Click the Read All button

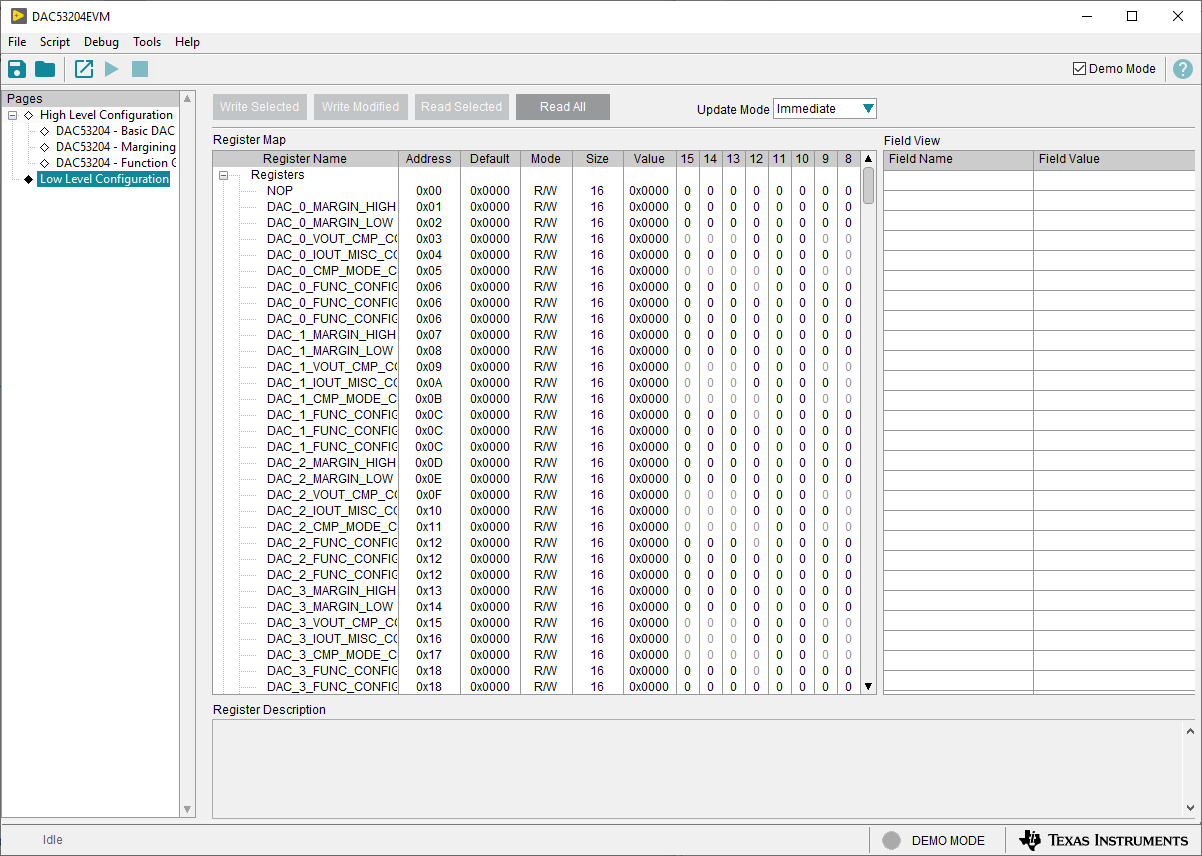point(562,107)
